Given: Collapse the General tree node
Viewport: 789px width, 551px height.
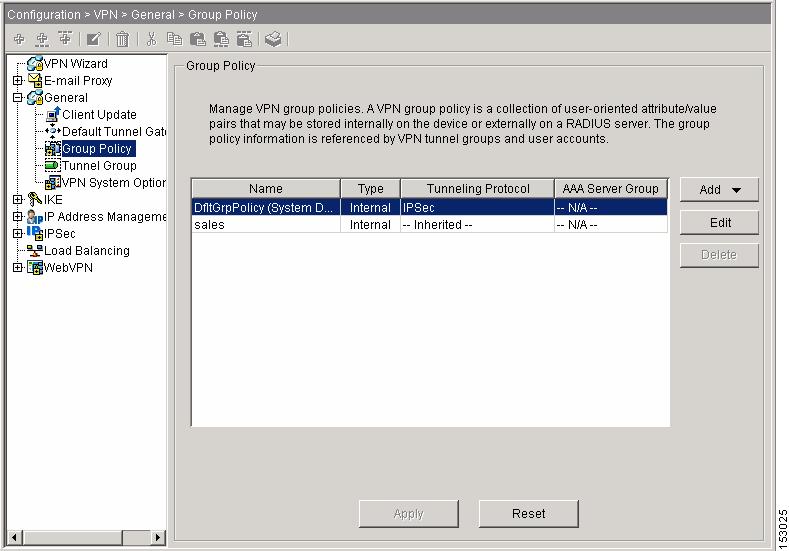Looking at the screenshot, I should click(x=17, y=98).
